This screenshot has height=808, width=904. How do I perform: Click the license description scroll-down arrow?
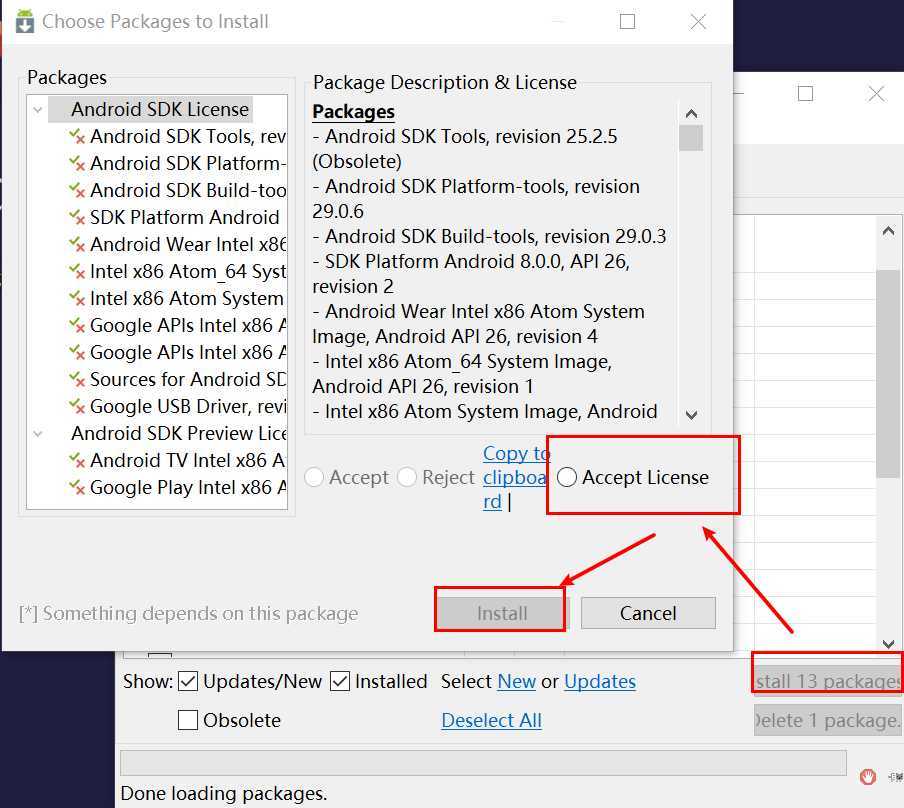tap(691, 415)
